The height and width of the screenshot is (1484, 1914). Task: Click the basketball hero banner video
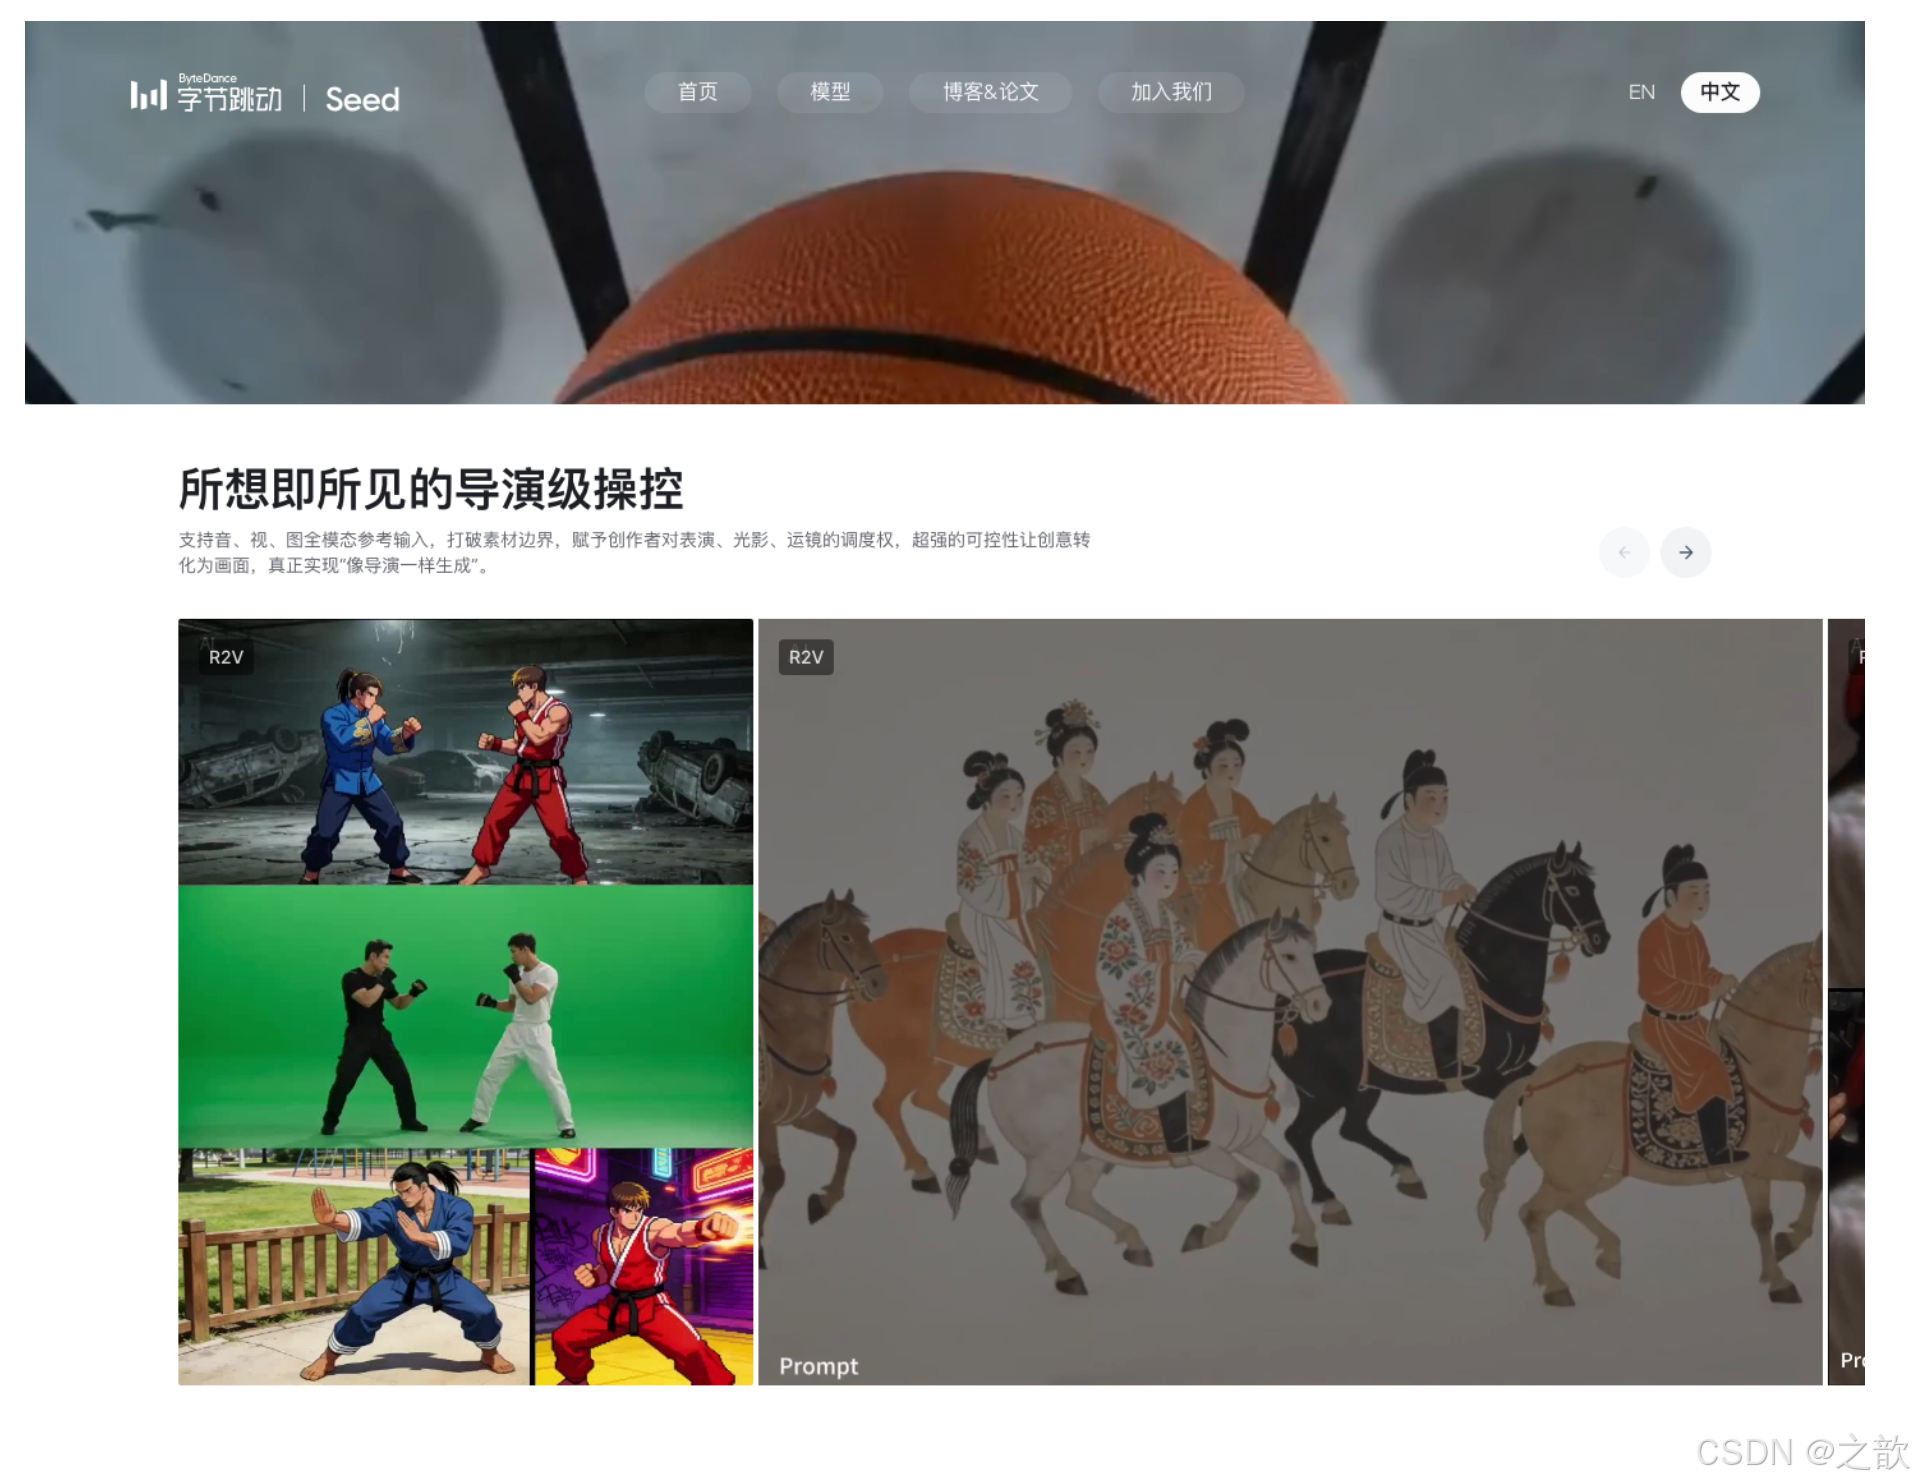pyautogui.click(x=944, y=212)
